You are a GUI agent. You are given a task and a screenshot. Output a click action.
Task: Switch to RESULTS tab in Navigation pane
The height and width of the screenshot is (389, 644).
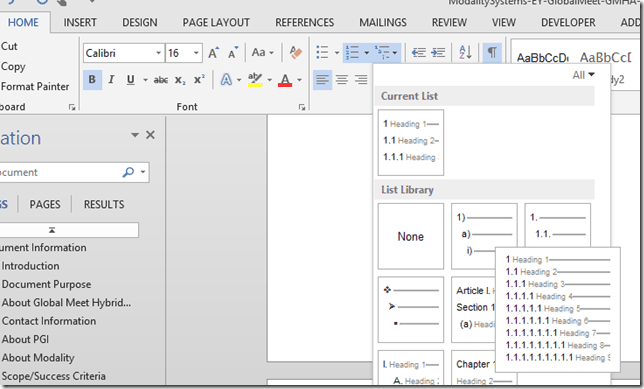click(x=104, y=204)
